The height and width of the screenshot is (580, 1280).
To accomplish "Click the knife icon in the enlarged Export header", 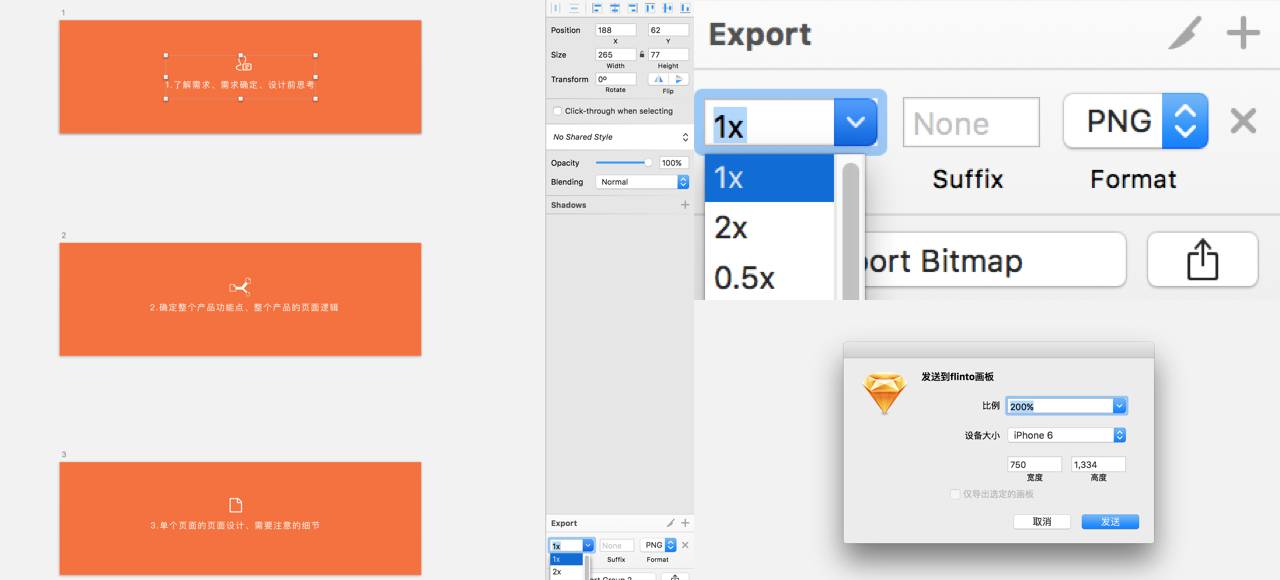I will coord(1186,33).
